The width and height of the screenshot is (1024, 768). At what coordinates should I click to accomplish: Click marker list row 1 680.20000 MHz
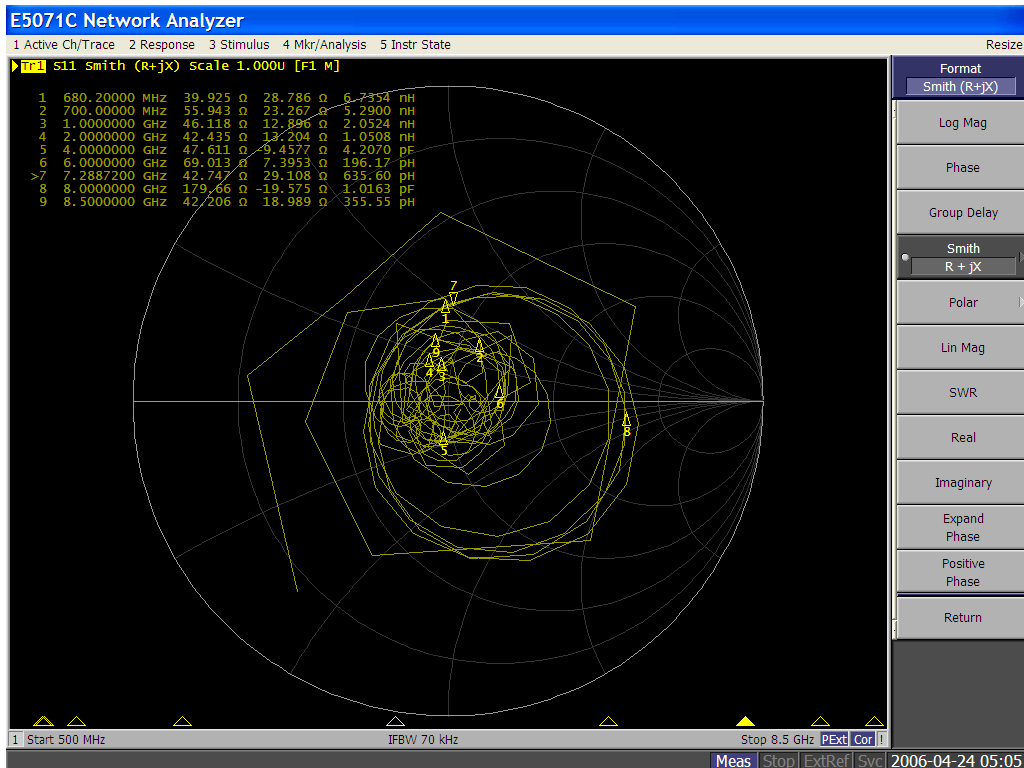tap(227, 98)
